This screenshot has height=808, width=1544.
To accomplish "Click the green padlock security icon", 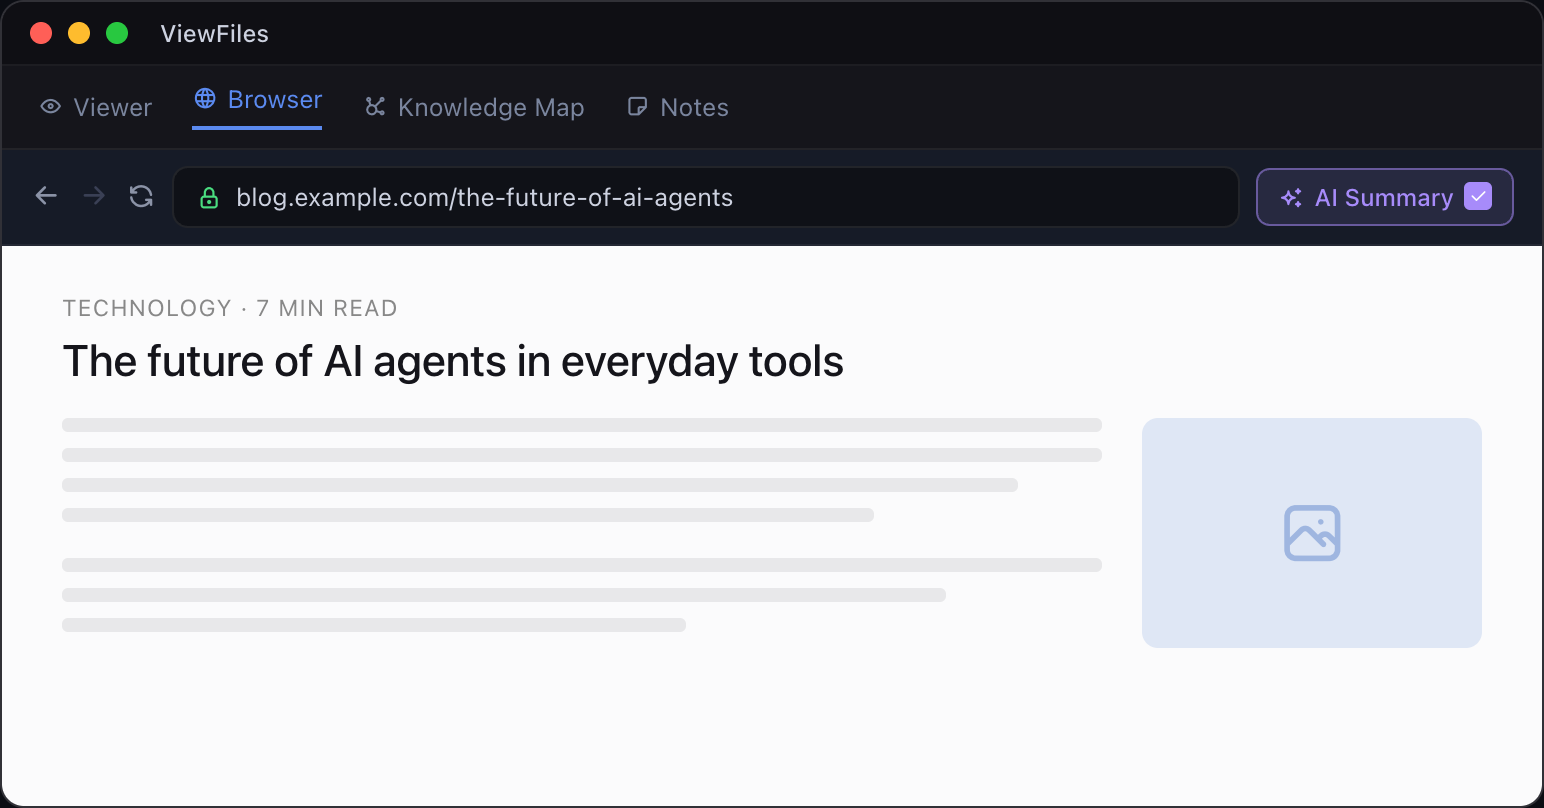I will pyautogui.click(x=209, y=198).
